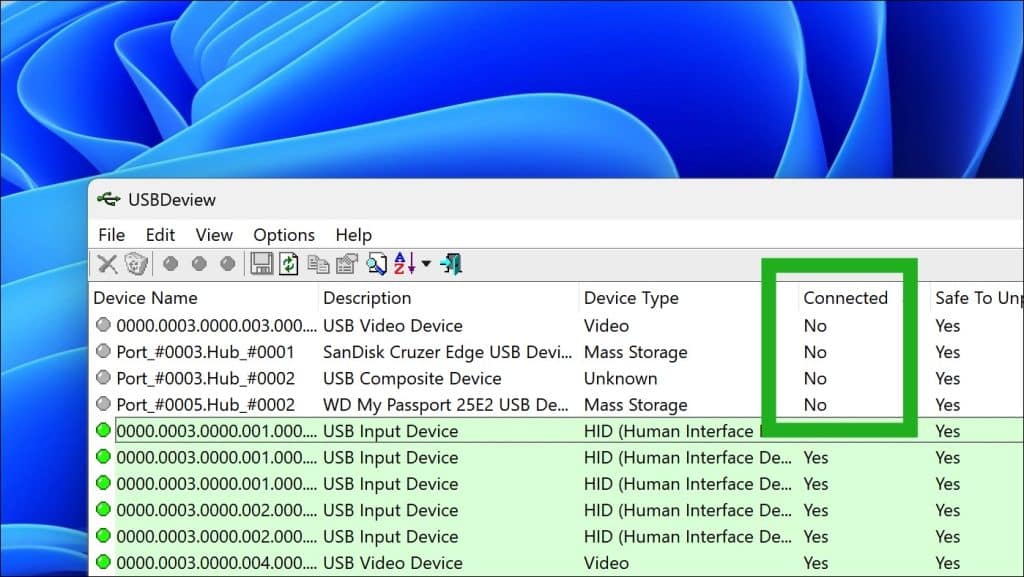Copy selected items using the toolbar copy icon
The height and width of the screenshot is (577, 1024).
tap(318, 264)
